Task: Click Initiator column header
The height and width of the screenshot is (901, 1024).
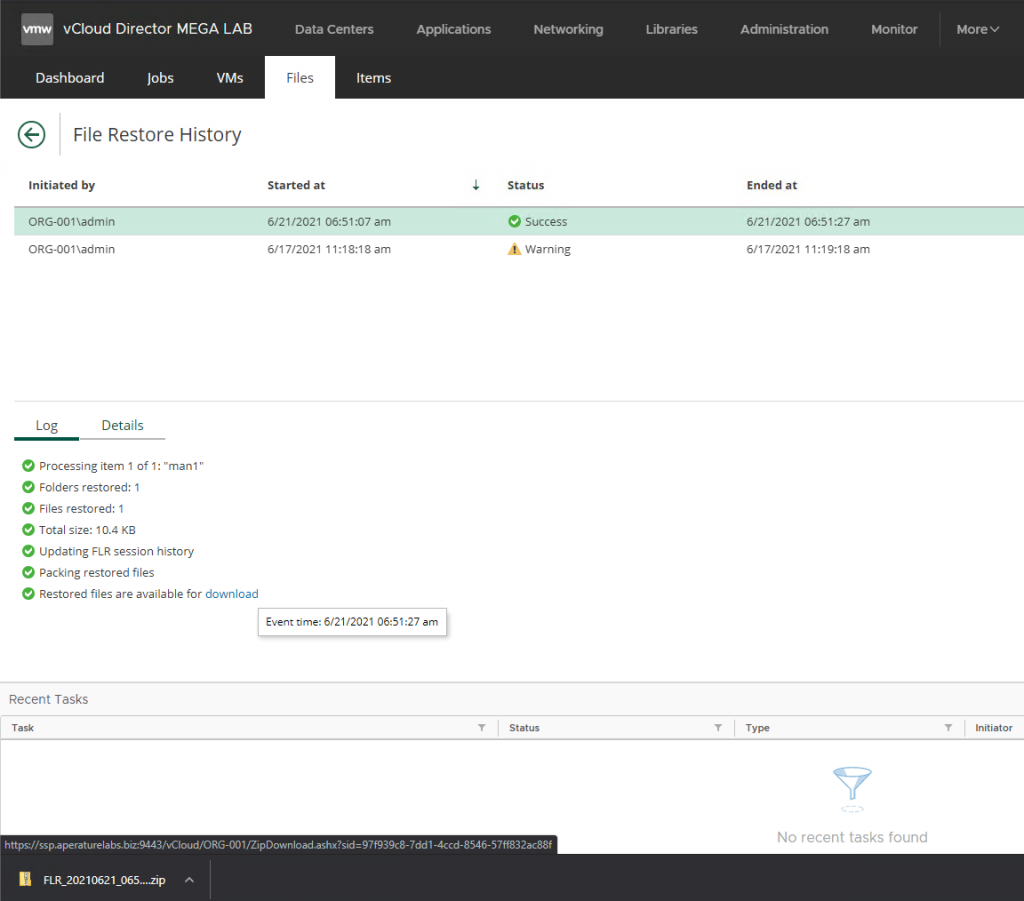Action: (x=994, y=727)
